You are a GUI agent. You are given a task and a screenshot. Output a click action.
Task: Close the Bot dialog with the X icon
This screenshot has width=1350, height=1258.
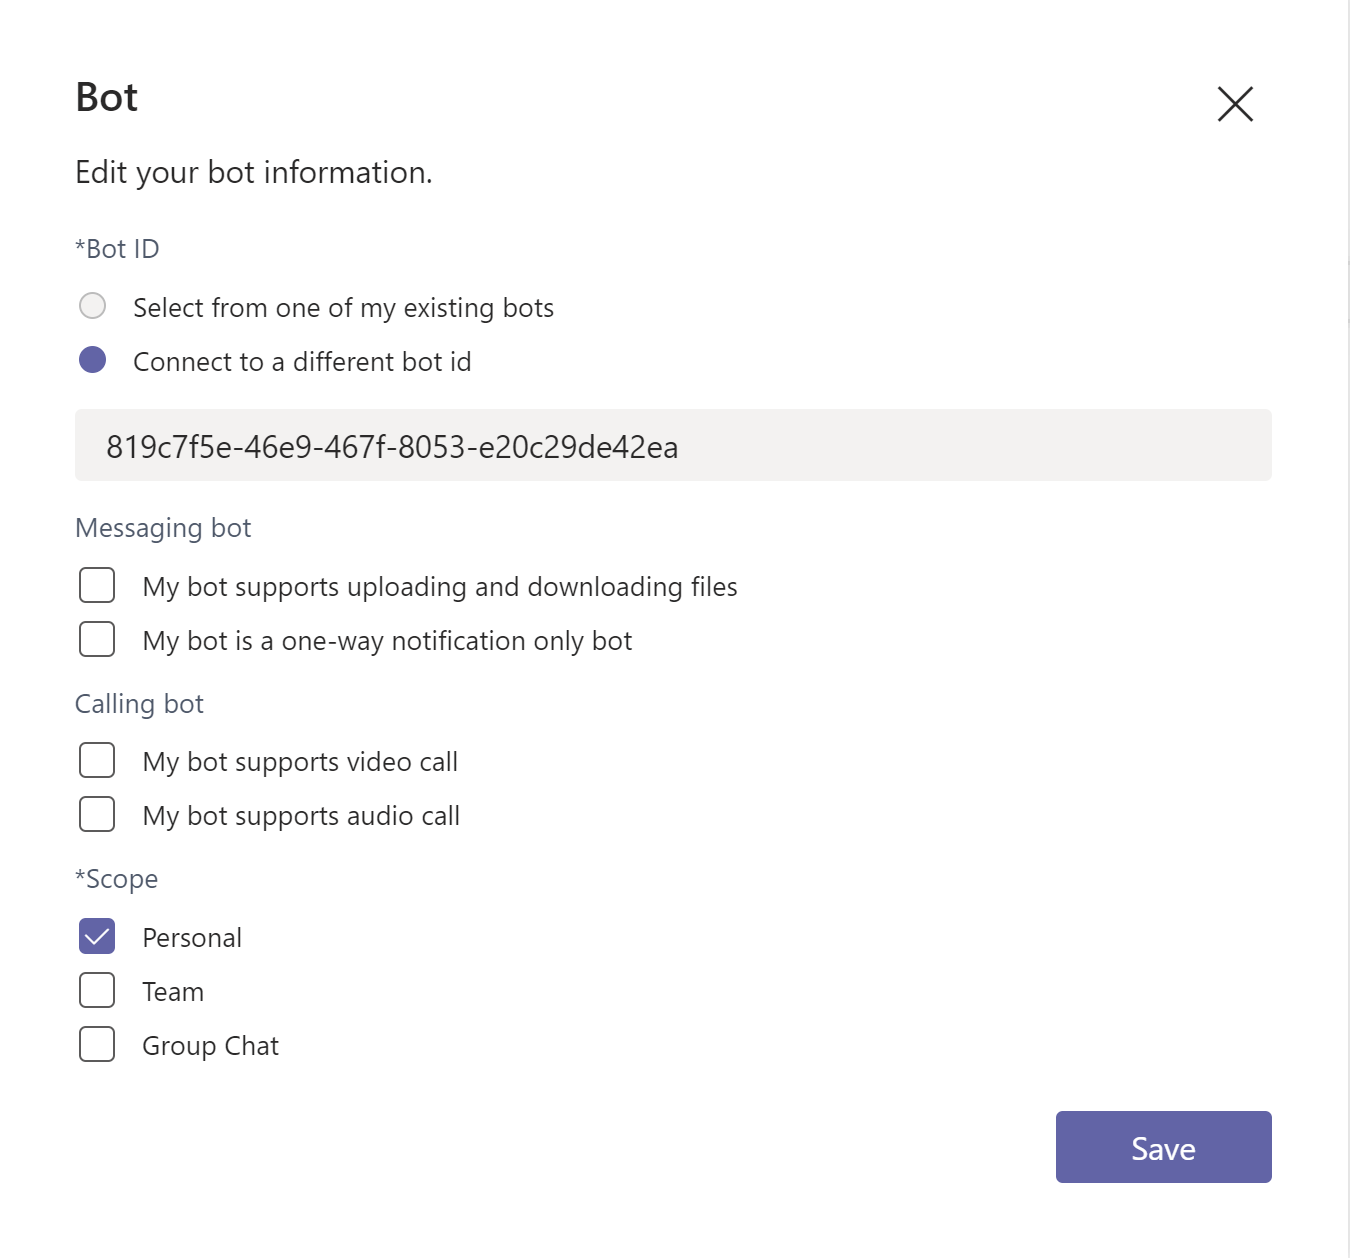[x=1235, y=104]
